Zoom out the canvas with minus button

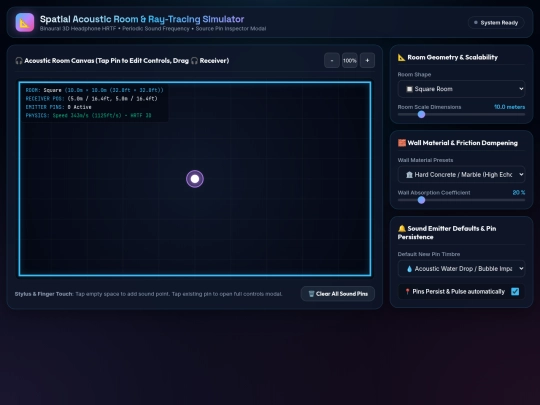point(332,61)
